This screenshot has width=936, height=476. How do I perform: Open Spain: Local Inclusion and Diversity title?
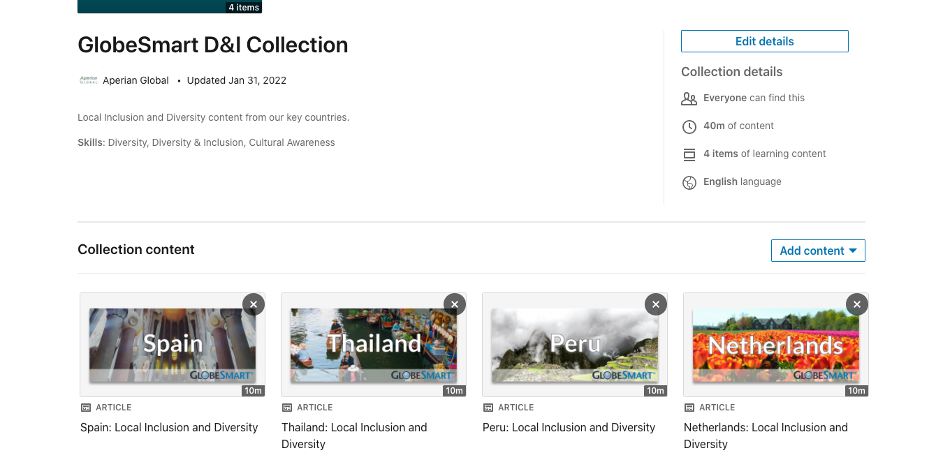coord(170,428)
